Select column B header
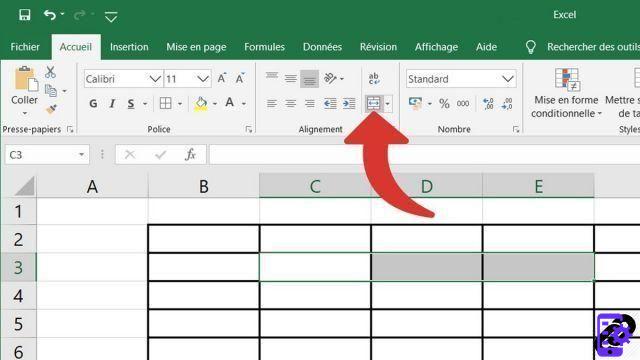The height and width of the screenshot is (360, 640). pos(204,187)
